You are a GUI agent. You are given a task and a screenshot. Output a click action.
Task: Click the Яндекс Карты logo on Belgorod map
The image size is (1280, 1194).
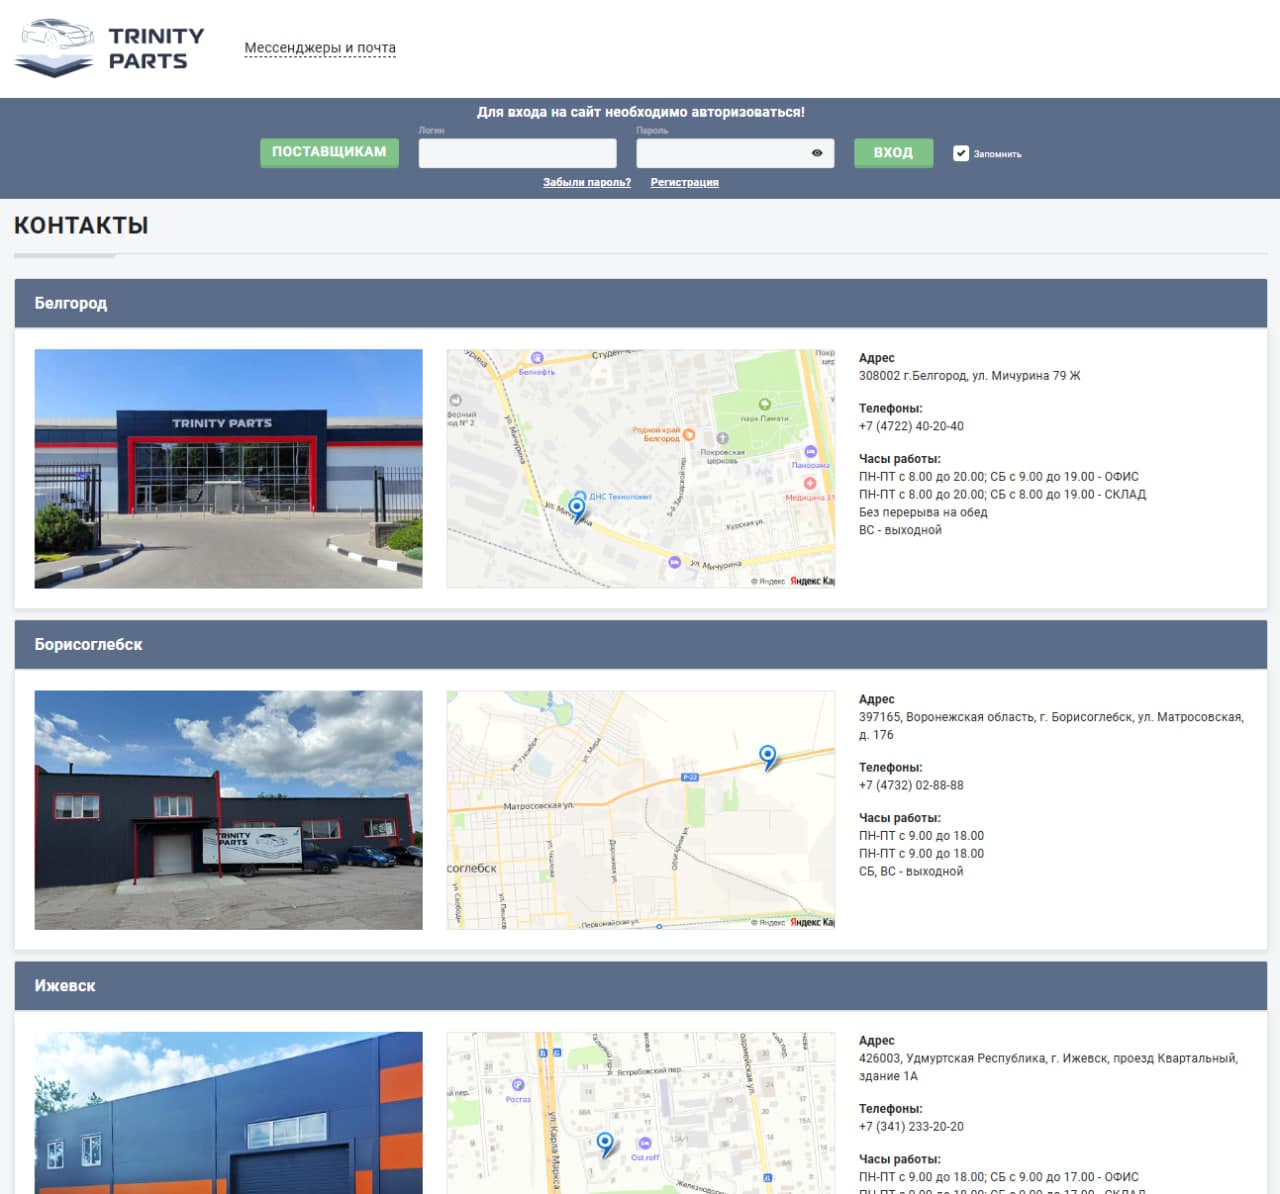point(812,581)
